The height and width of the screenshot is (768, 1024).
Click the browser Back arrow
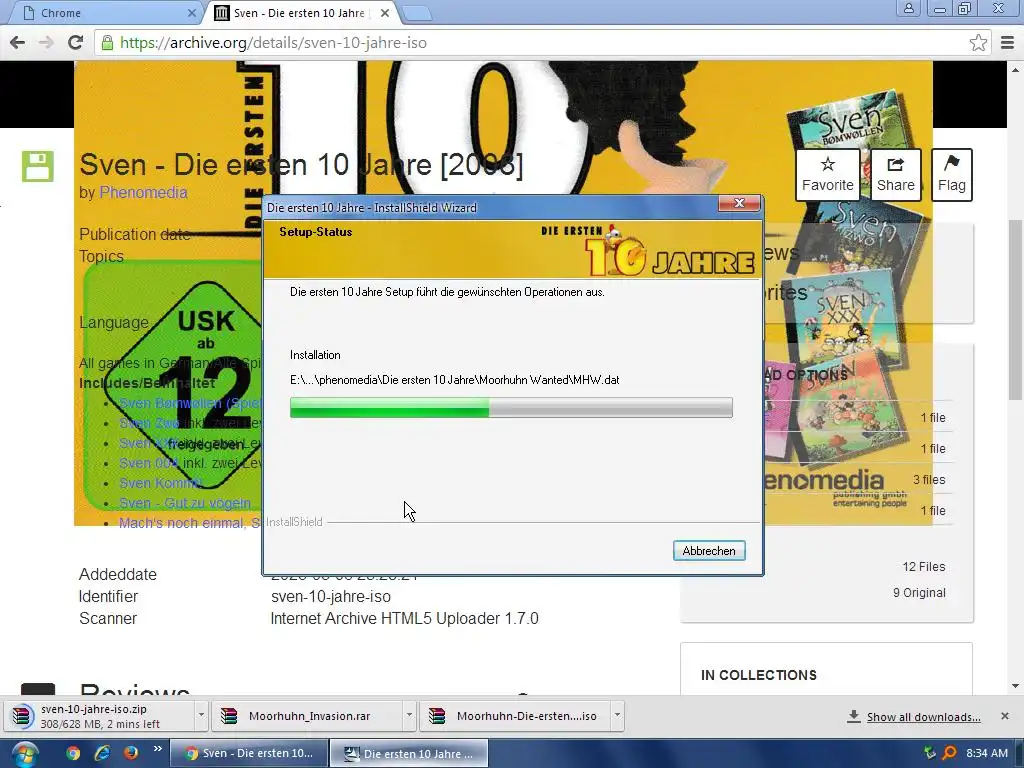(18, 43)
